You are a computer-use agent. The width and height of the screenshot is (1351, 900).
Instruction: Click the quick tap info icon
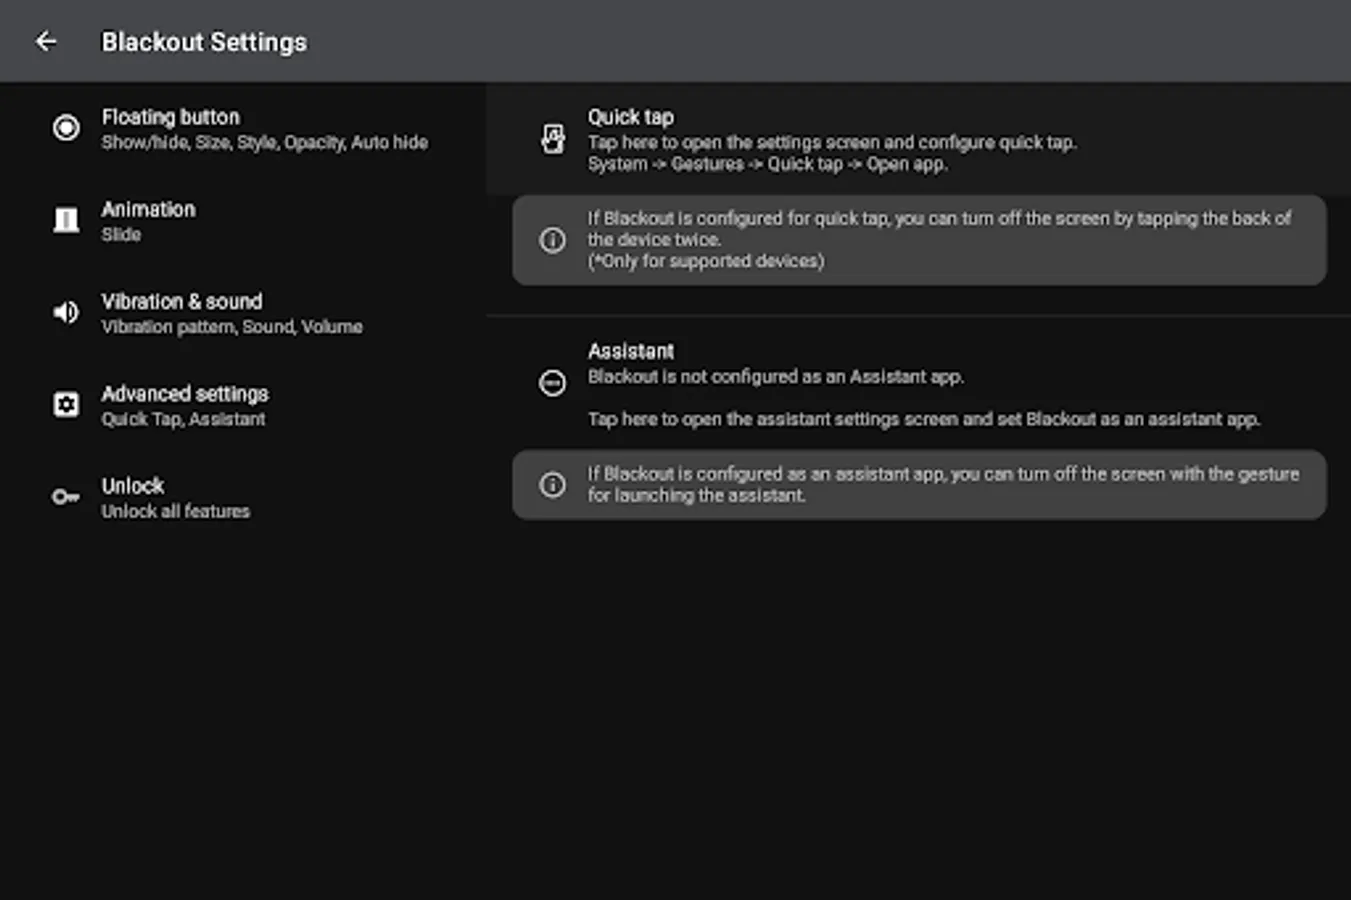click(x=552, y=240)
